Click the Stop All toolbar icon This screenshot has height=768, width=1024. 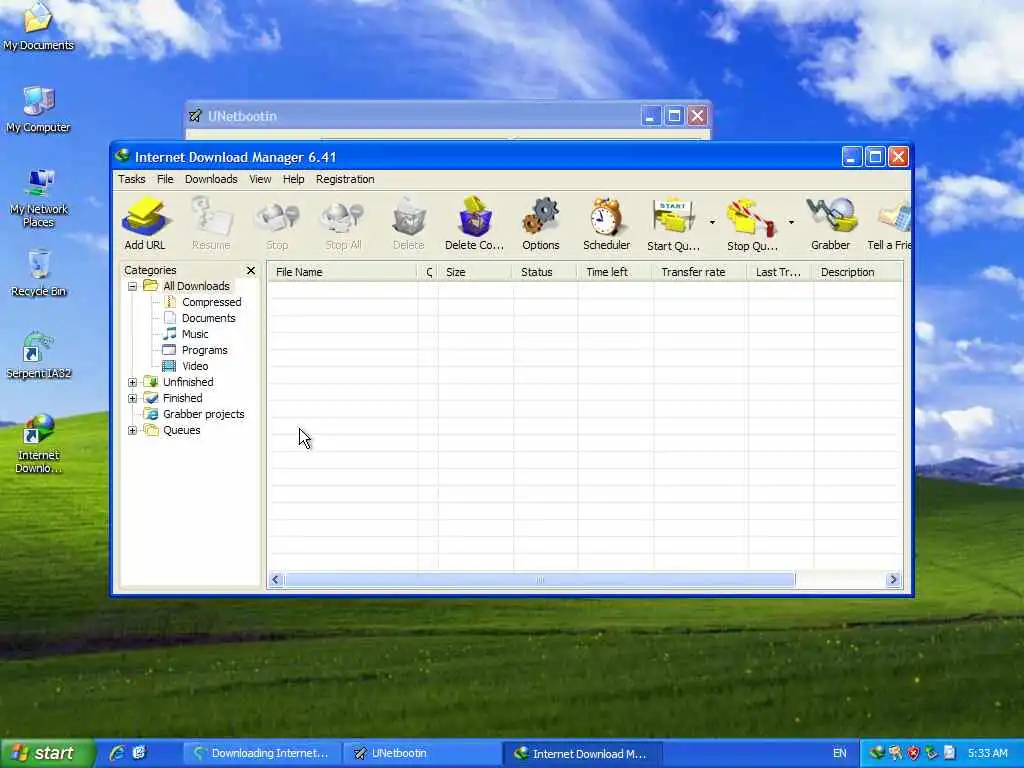(343, 224)
